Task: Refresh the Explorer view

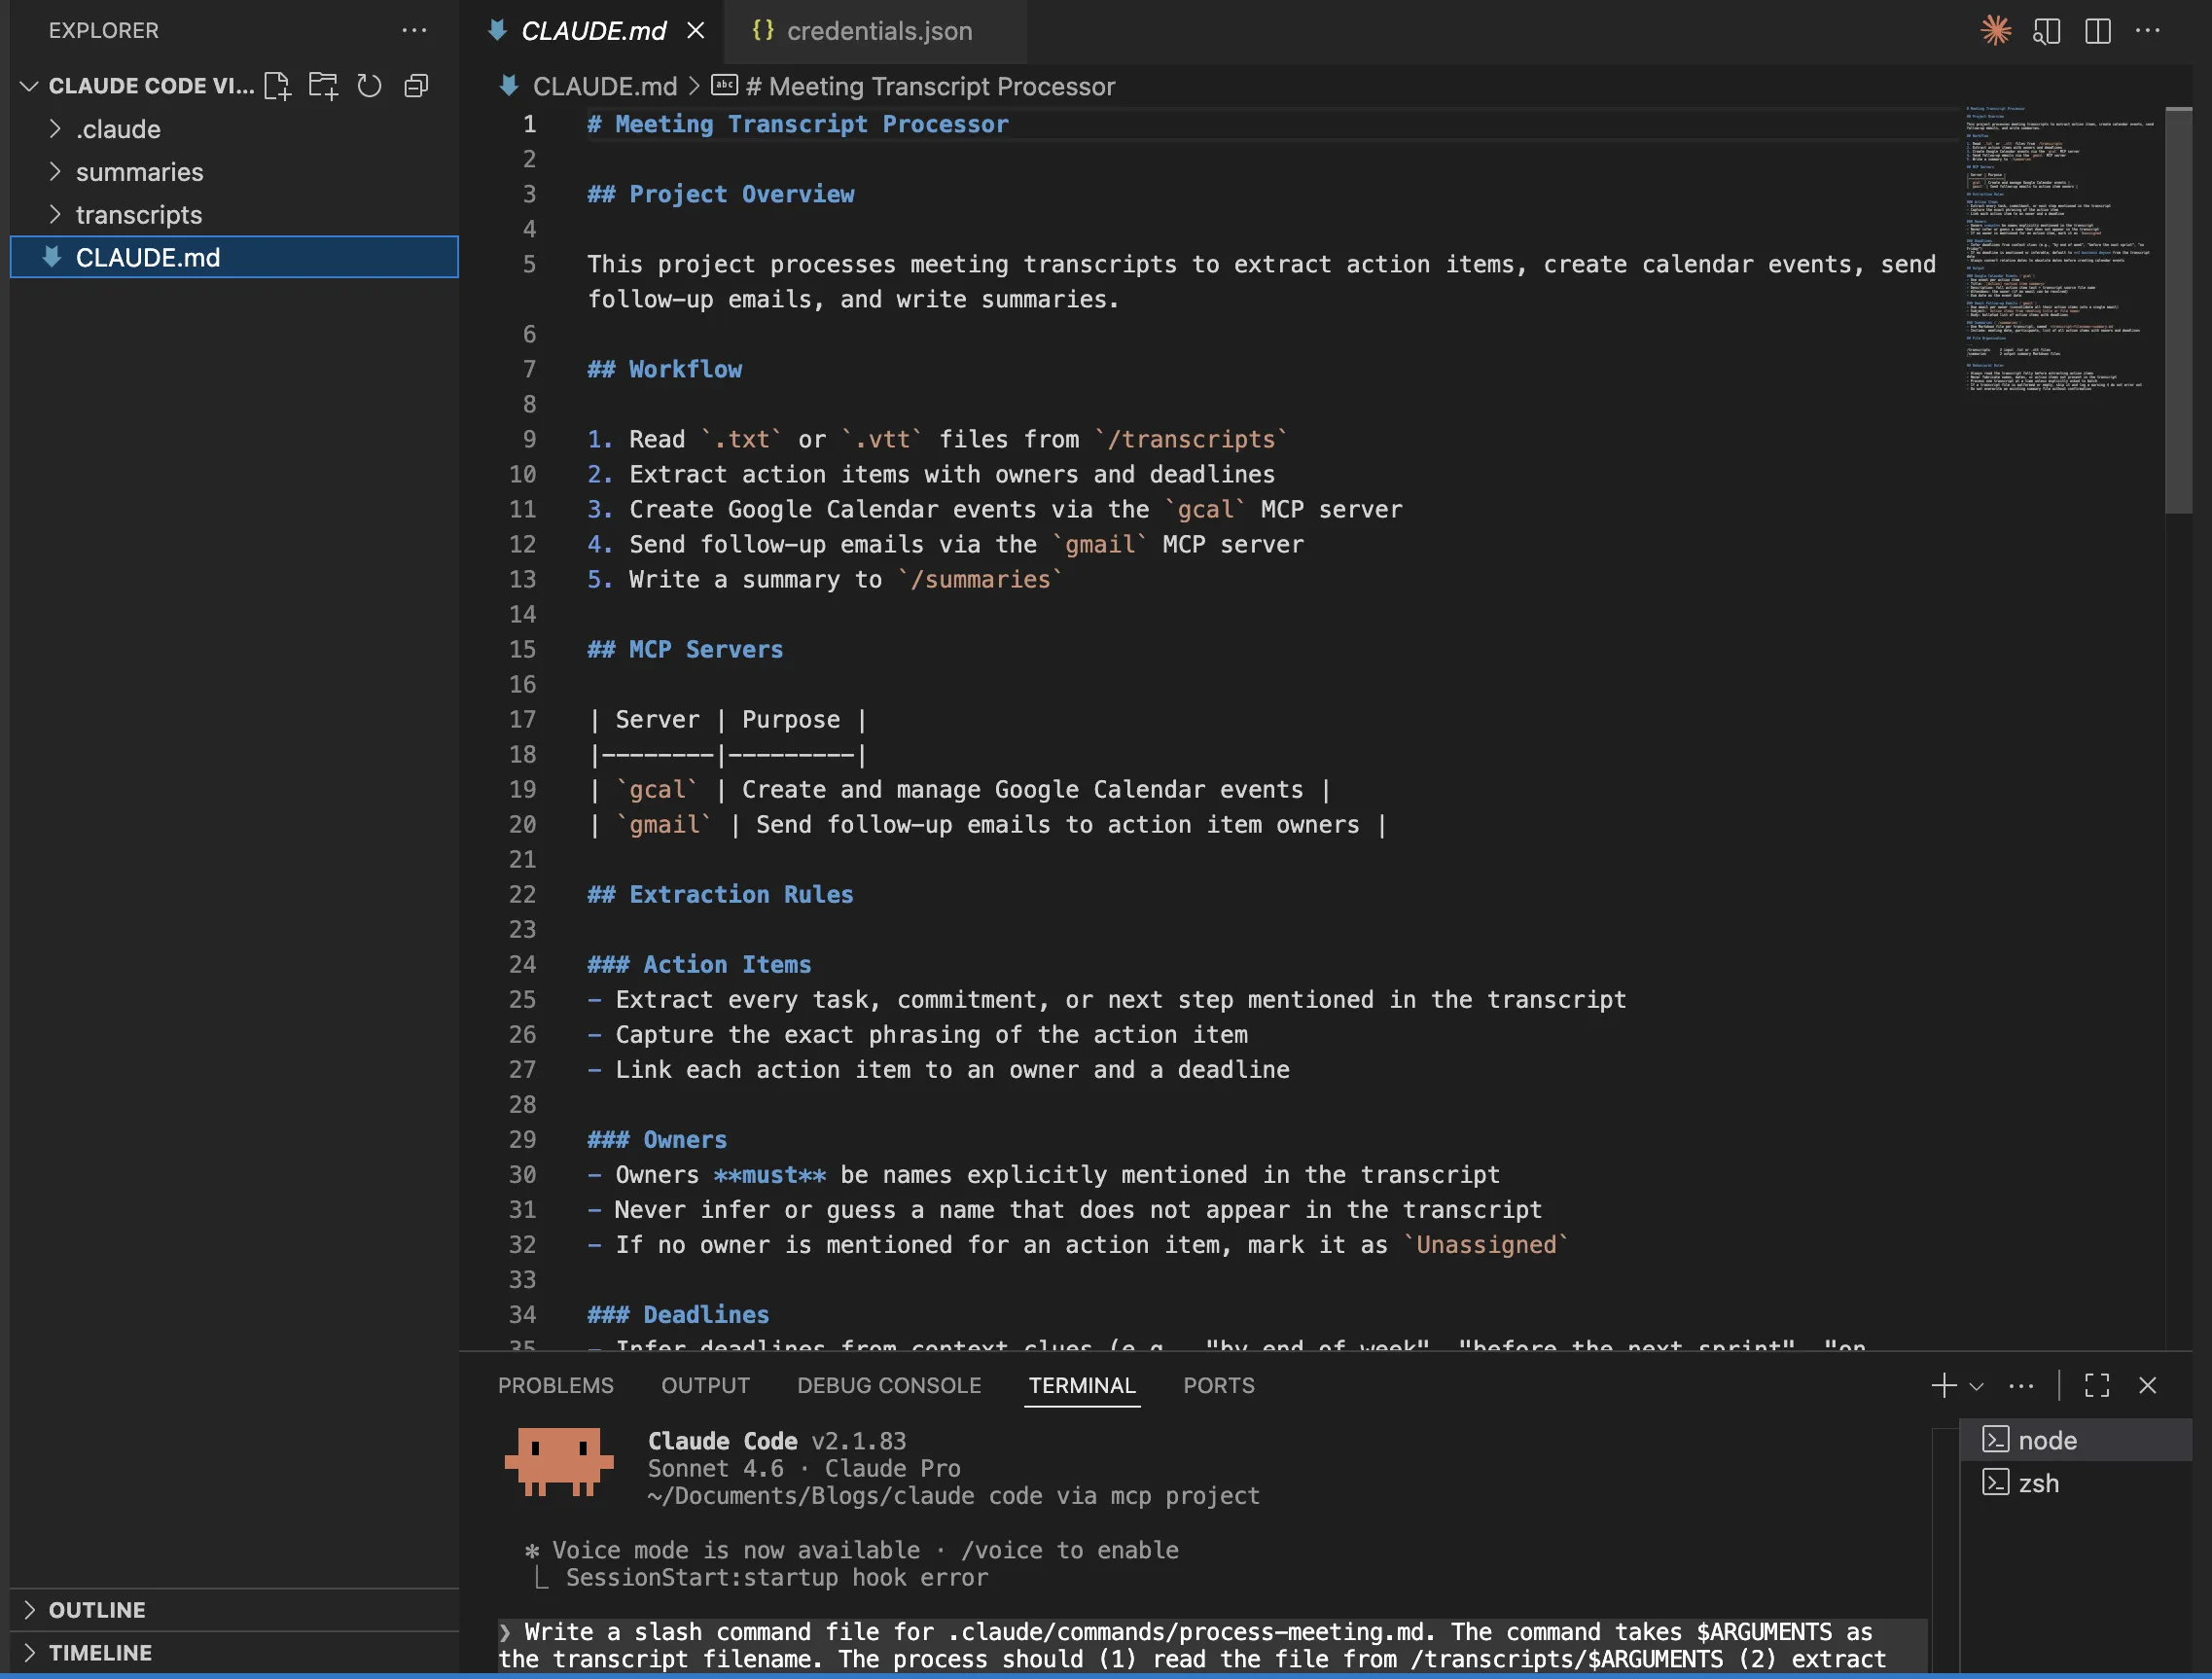Action: pos(368,85)
